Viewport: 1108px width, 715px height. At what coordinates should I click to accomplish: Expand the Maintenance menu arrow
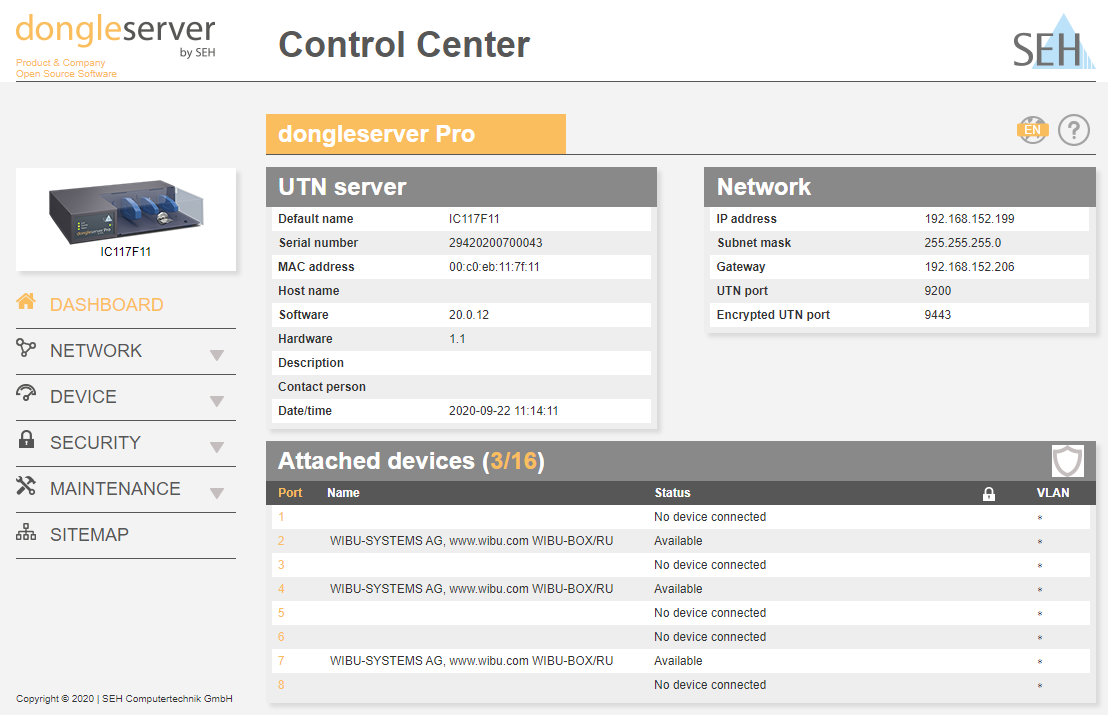217,493
